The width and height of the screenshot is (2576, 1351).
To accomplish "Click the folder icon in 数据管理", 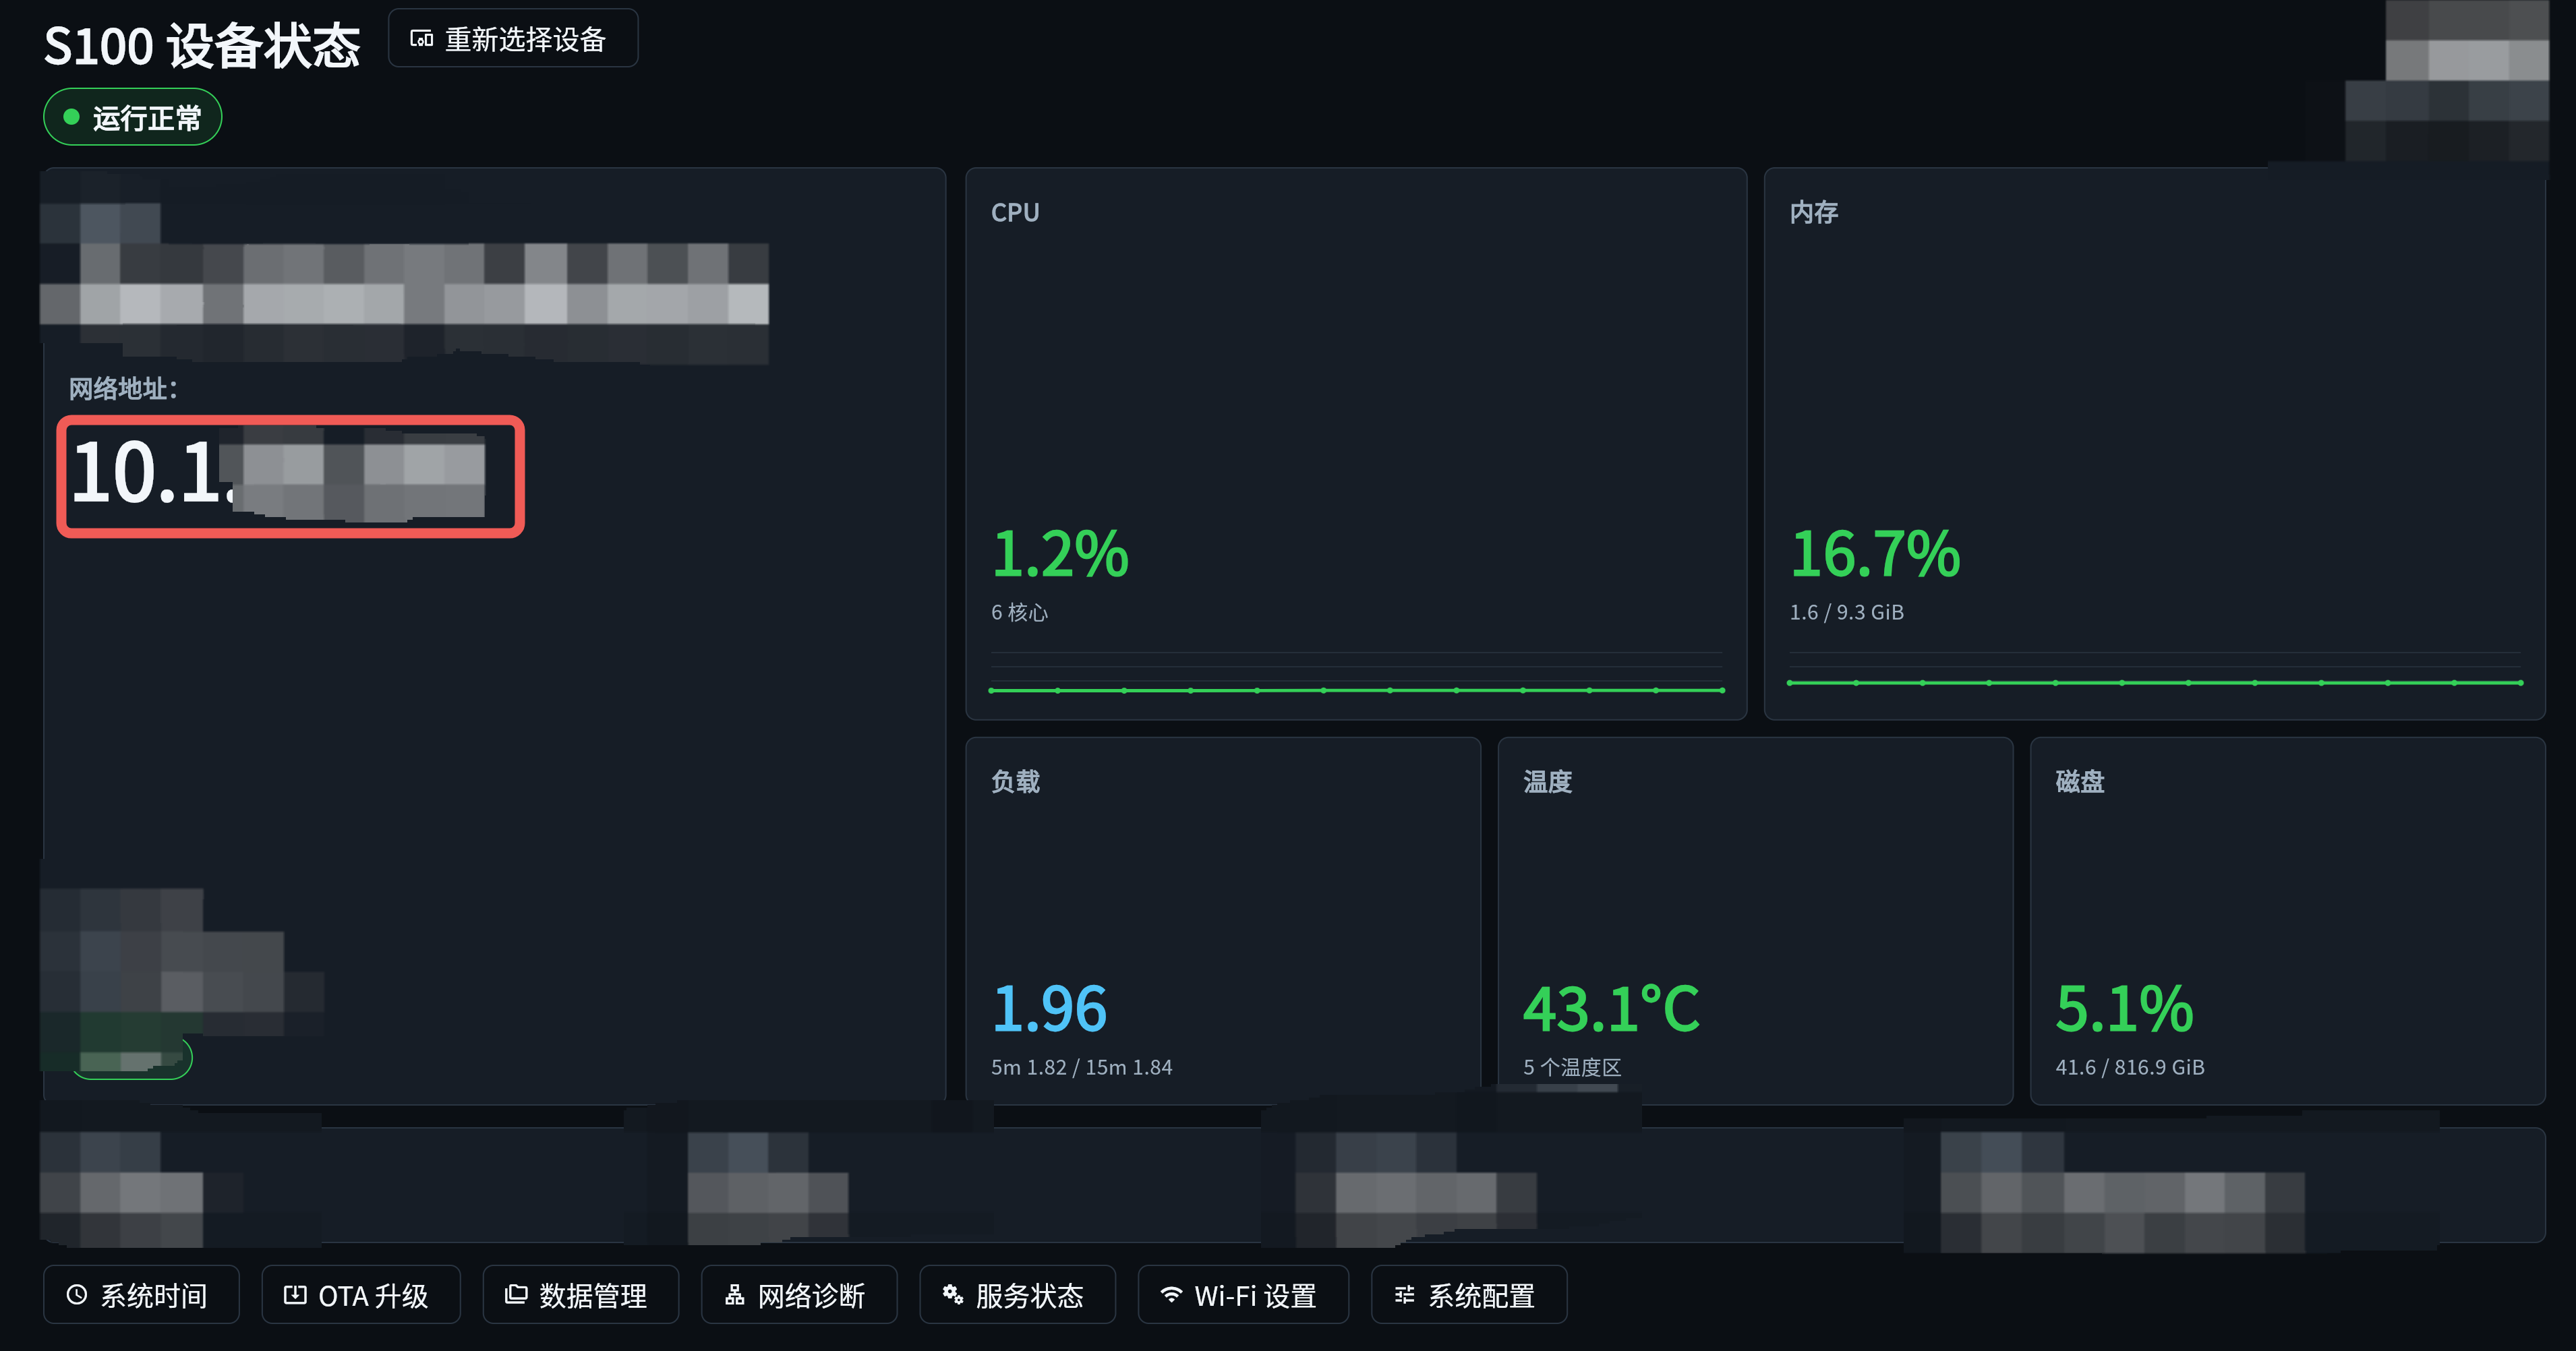I will pos(516,1295).
